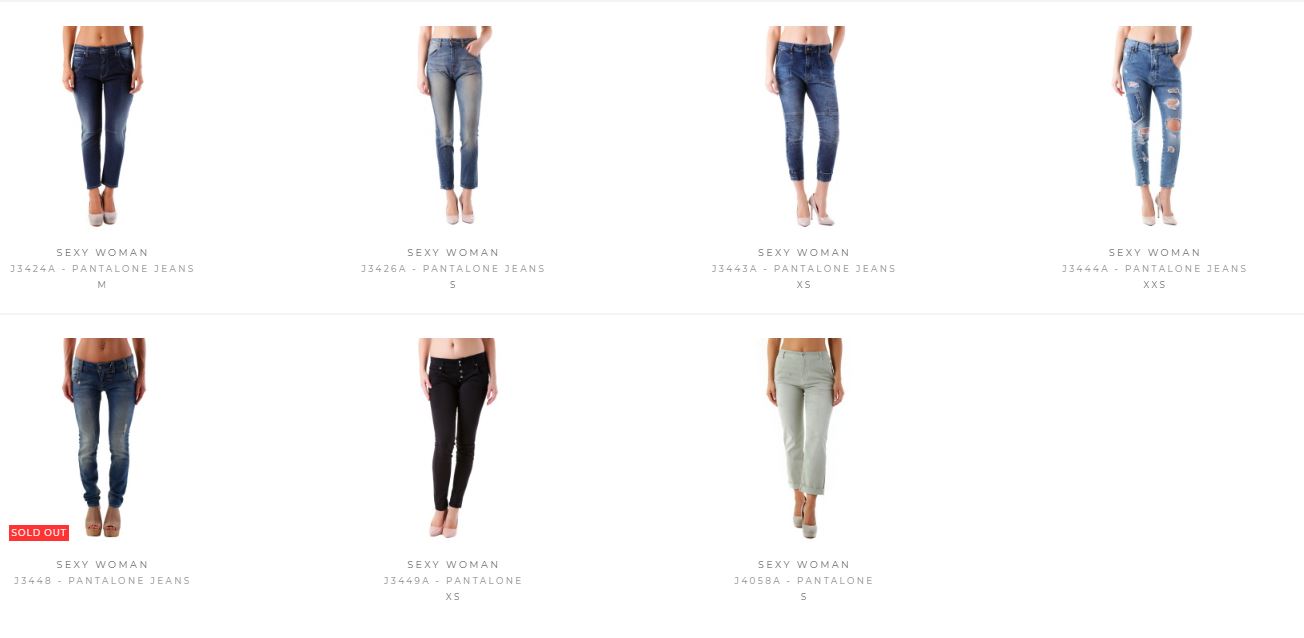Open J3449A - Pantalone product link
This screenshot has height=638, width=1304.
coord(453,580)
